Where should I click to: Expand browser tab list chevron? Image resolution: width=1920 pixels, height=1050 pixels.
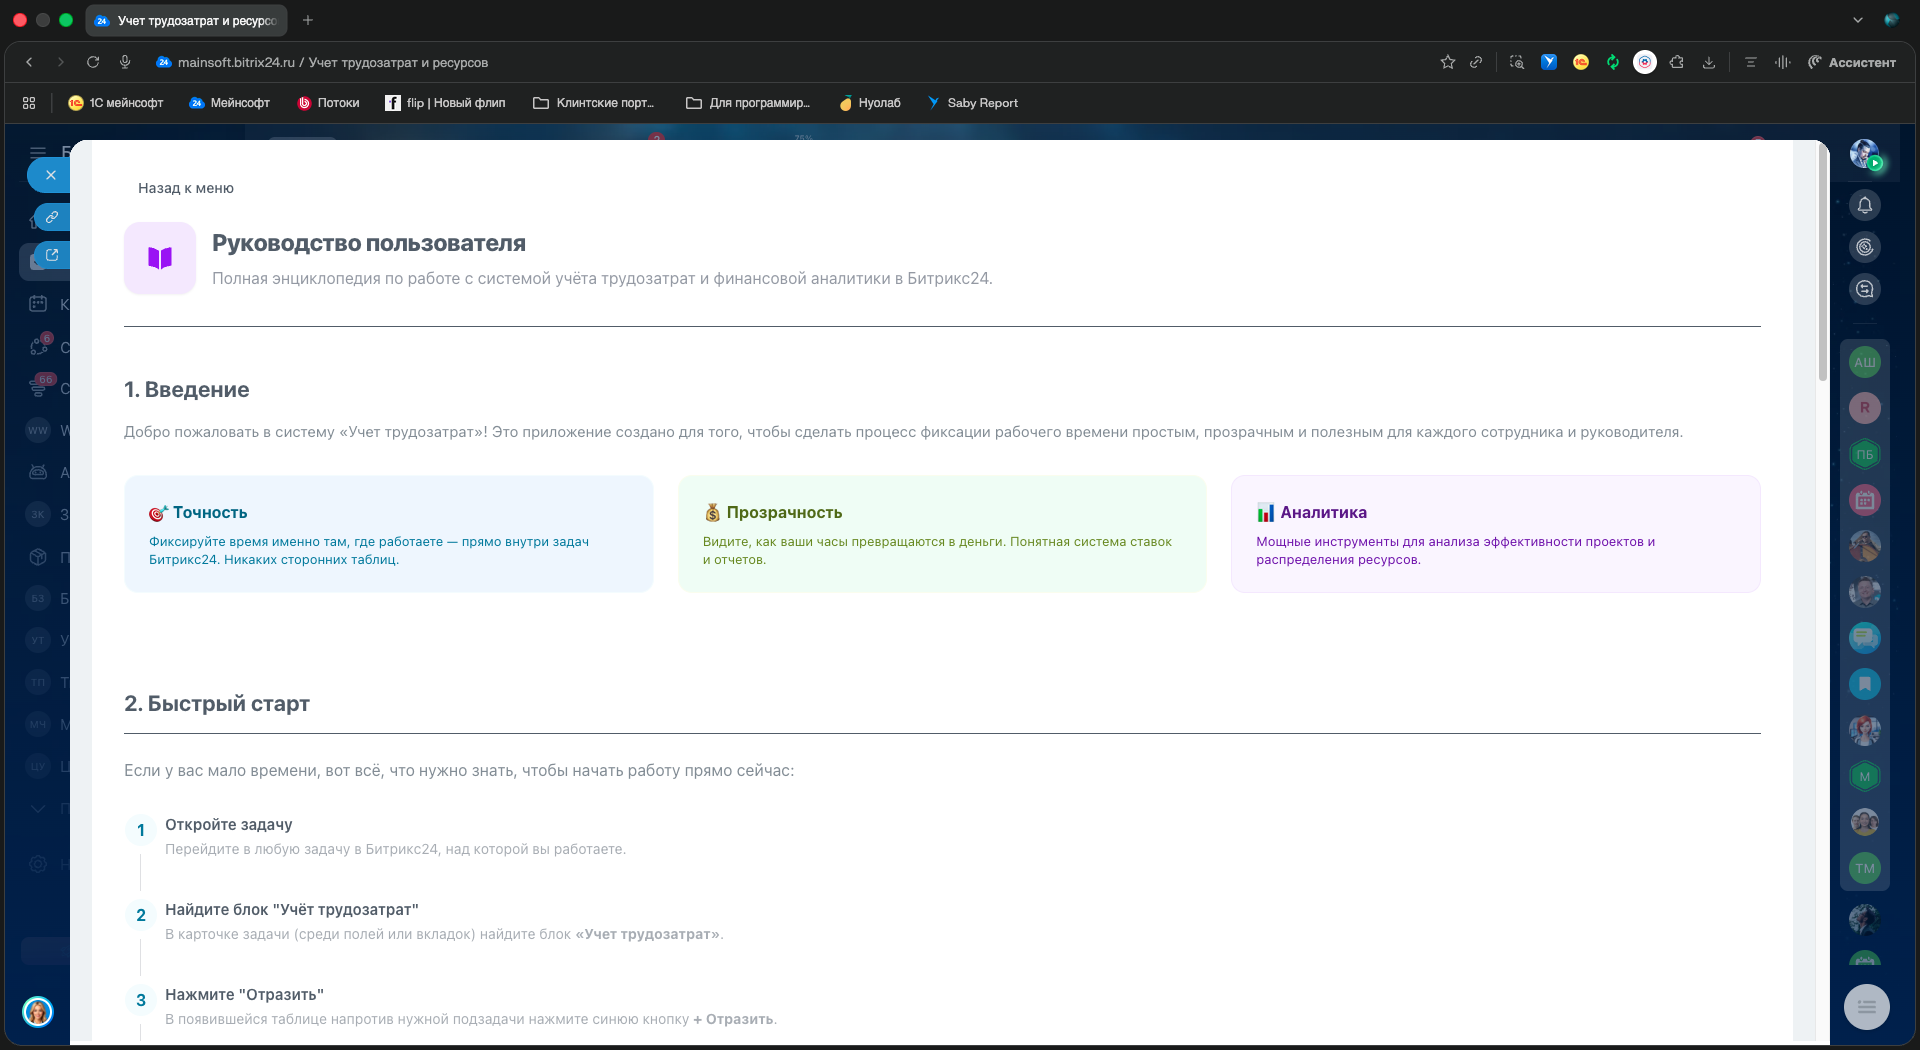click(x=1858, y=20)
